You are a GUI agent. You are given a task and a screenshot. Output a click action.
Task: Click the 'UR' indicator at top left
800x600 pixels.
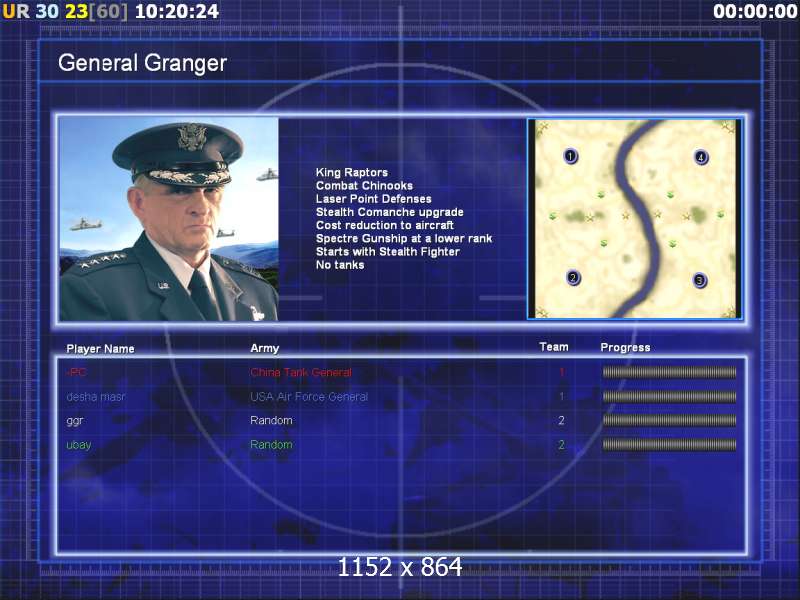point(16,11)
